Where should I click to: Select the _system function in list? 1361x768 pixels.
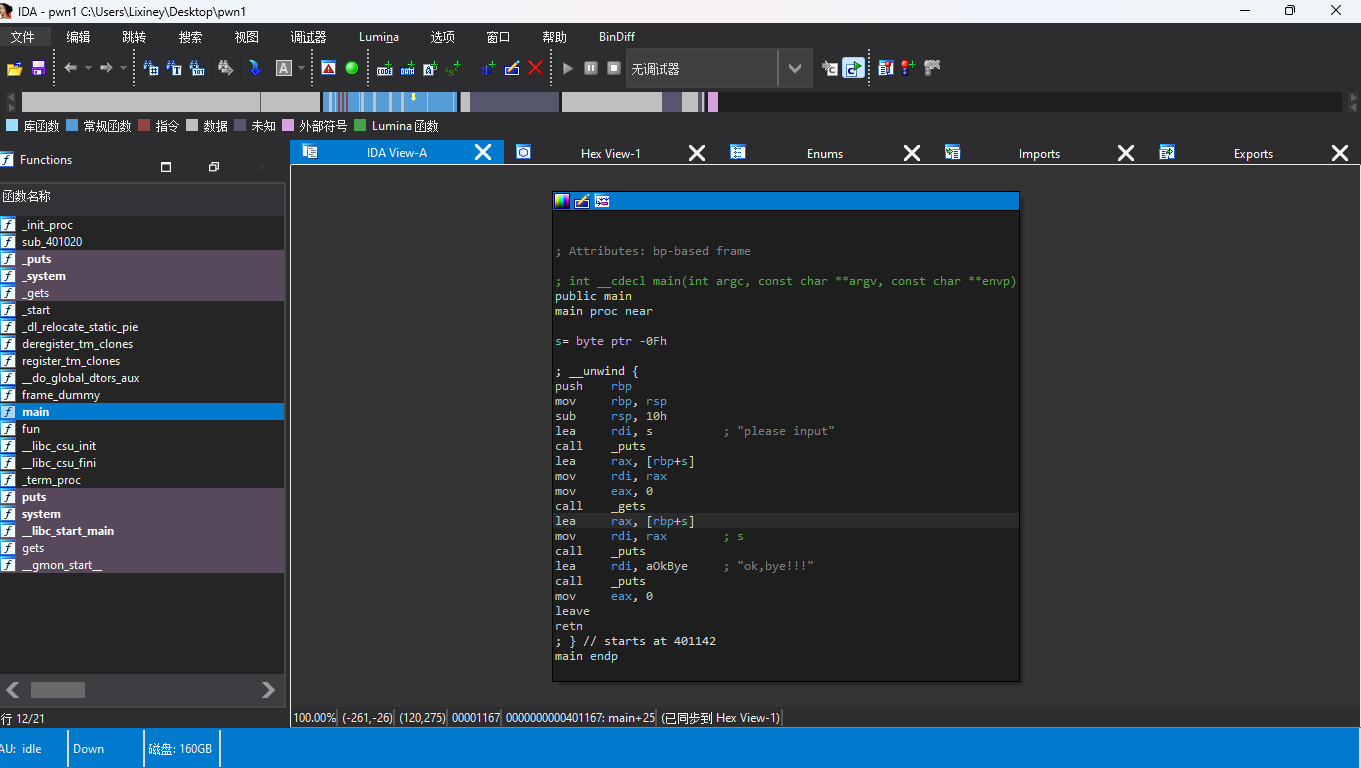click(x=43, y=276)
